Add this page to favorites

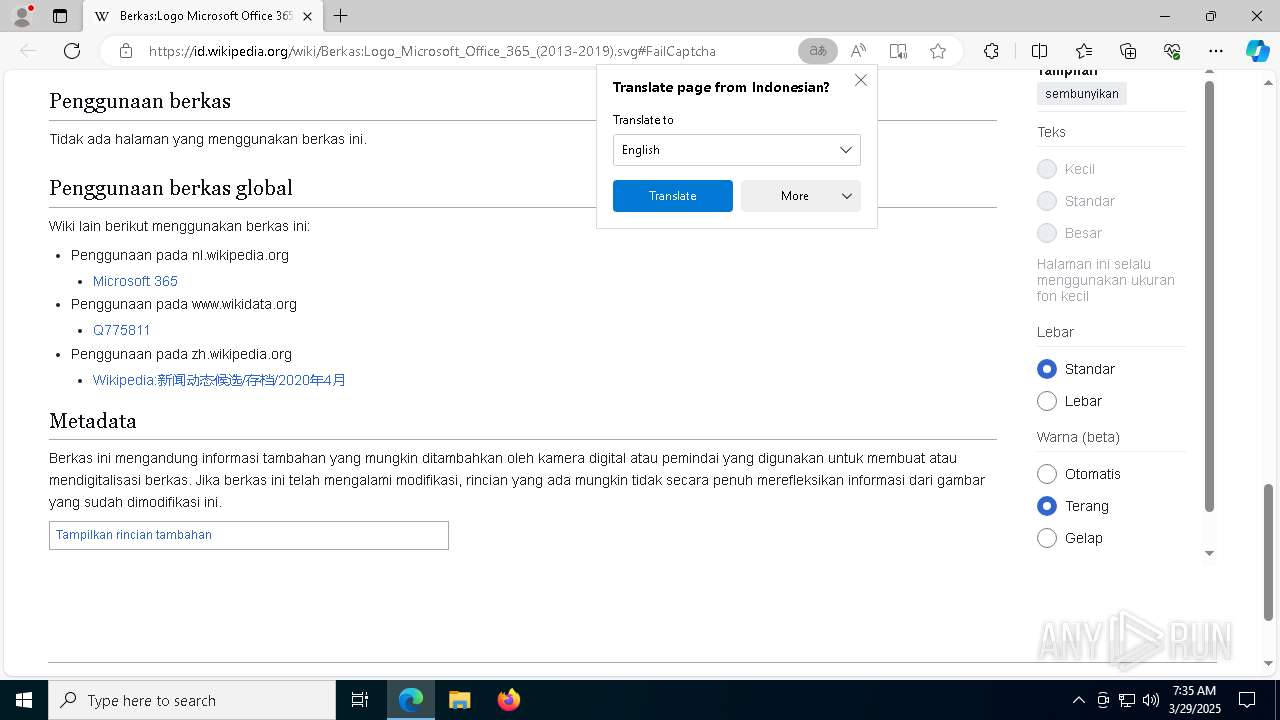tap(938, 51)
